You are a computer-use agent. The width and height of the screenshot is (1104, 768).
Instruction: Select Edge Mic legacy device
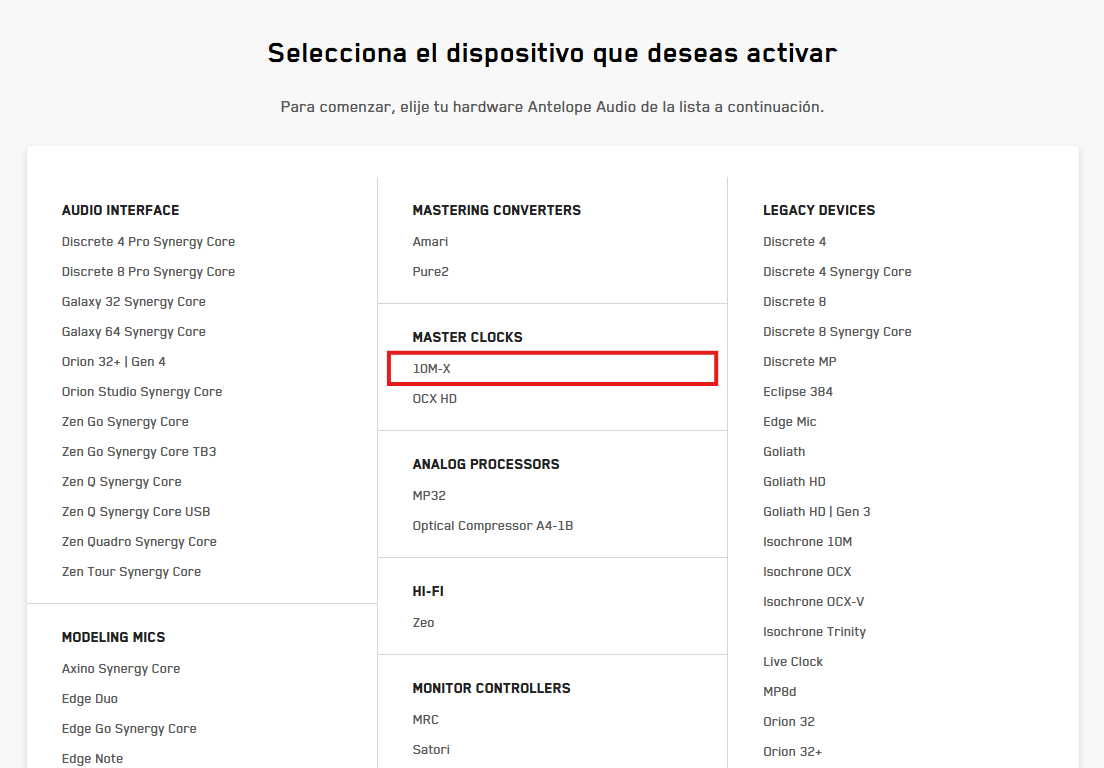point(789,422)
